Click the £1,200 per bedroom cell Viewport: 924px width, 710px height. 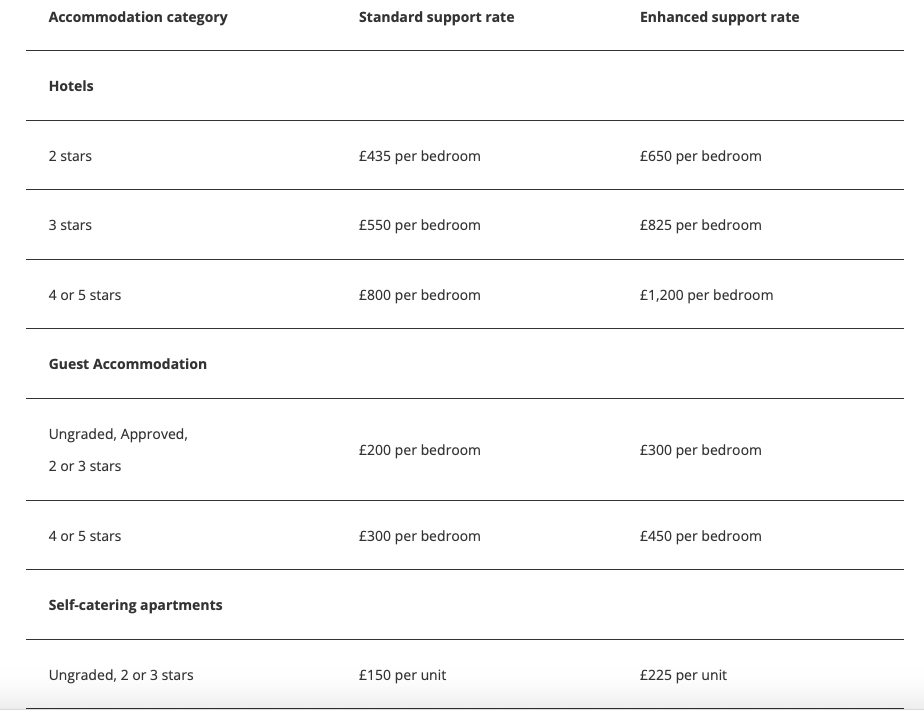point(707,295)
